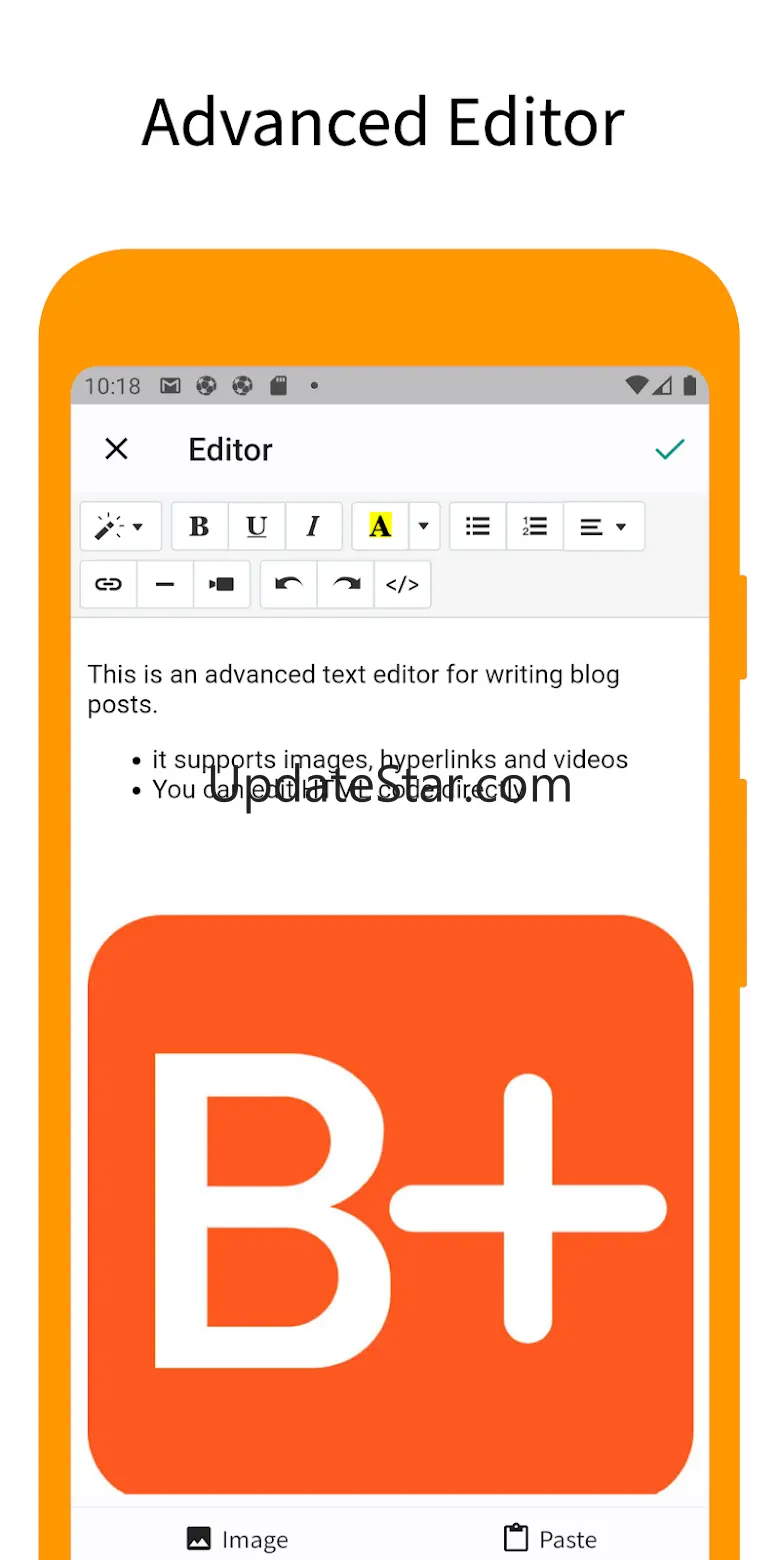
Task: Apply the yellow highlight text color
Action: click(380, 526)
